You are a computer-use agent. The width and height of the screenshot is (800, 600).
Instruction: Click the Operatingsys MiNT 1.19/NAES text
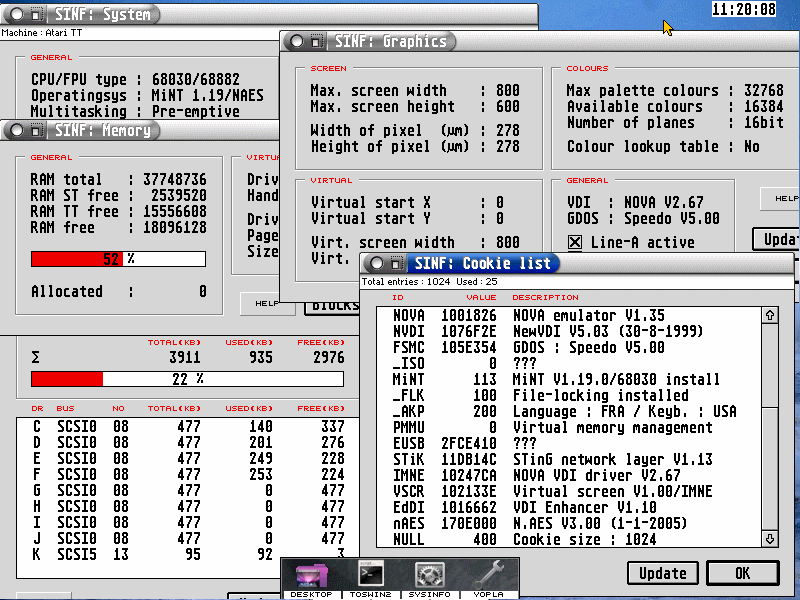coord(147,95)
